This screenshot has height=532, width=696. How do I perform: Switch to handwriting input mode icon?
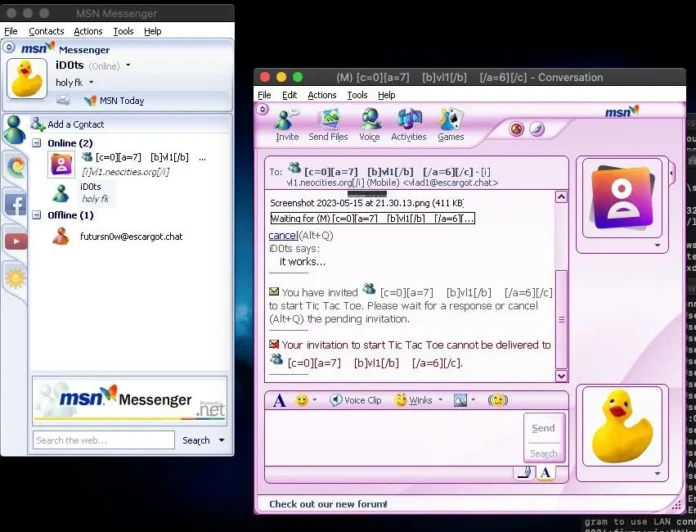(x=525, y=472)
